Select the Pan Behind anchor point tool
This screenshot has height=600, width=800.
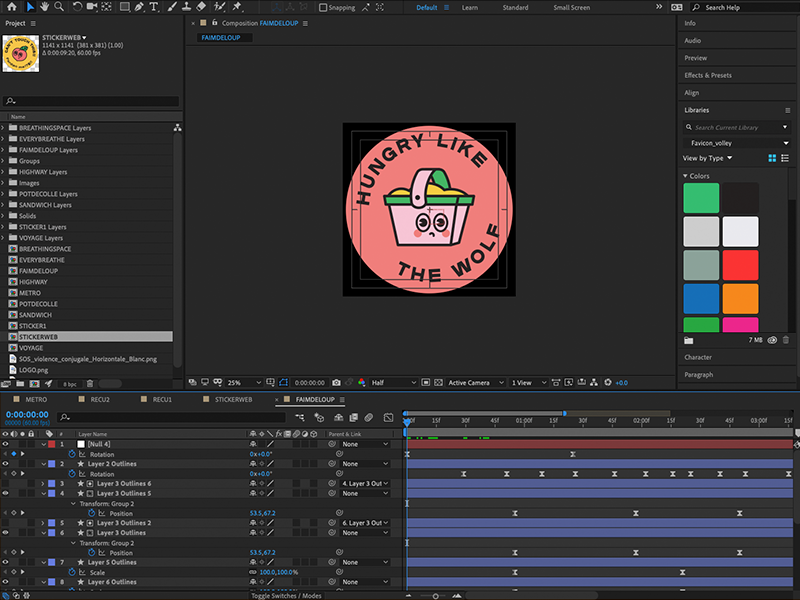(x=107, y=7)
